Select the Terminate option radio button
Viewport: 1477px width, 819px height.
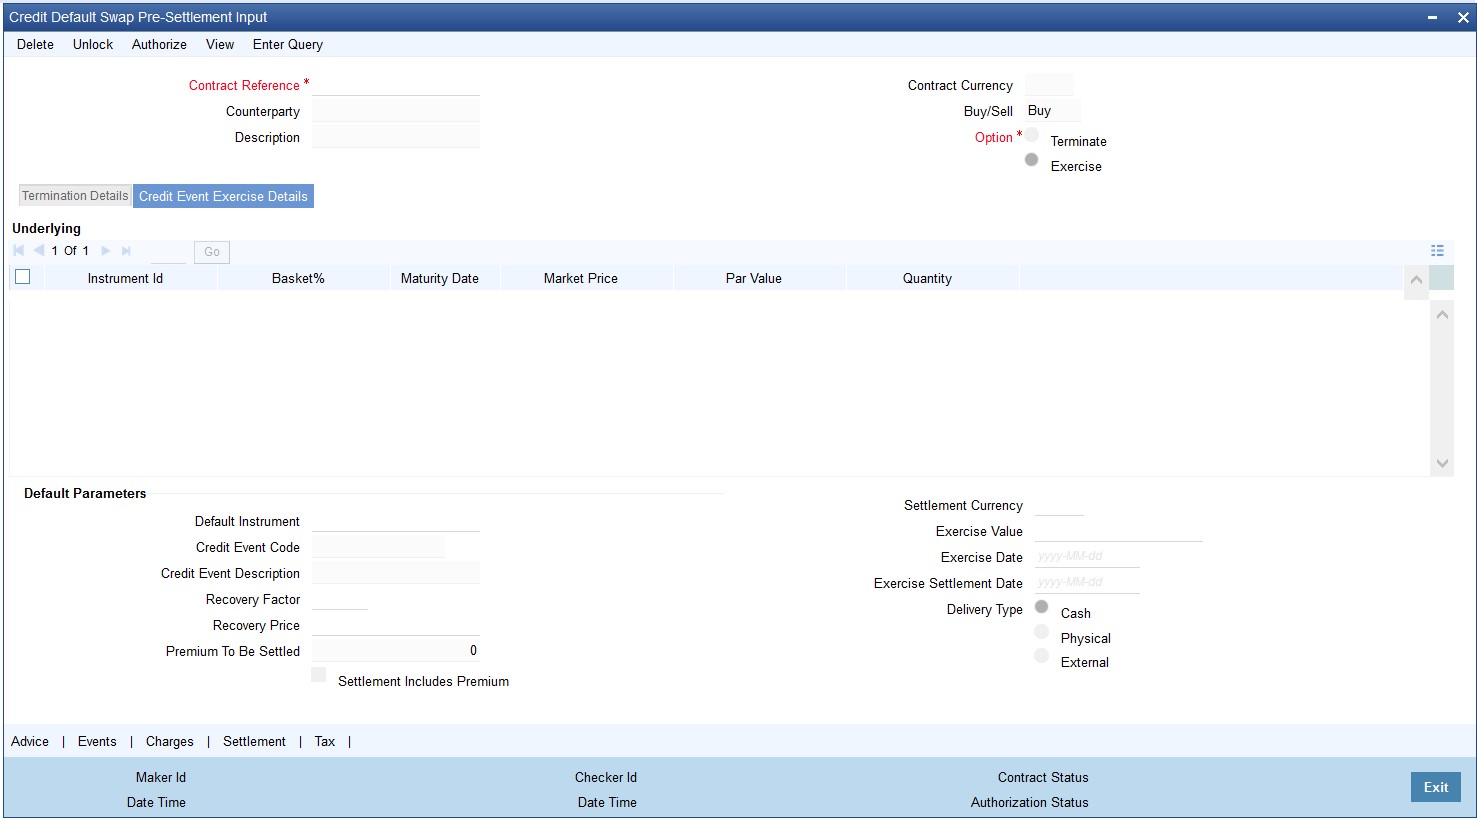(1032, 135)
